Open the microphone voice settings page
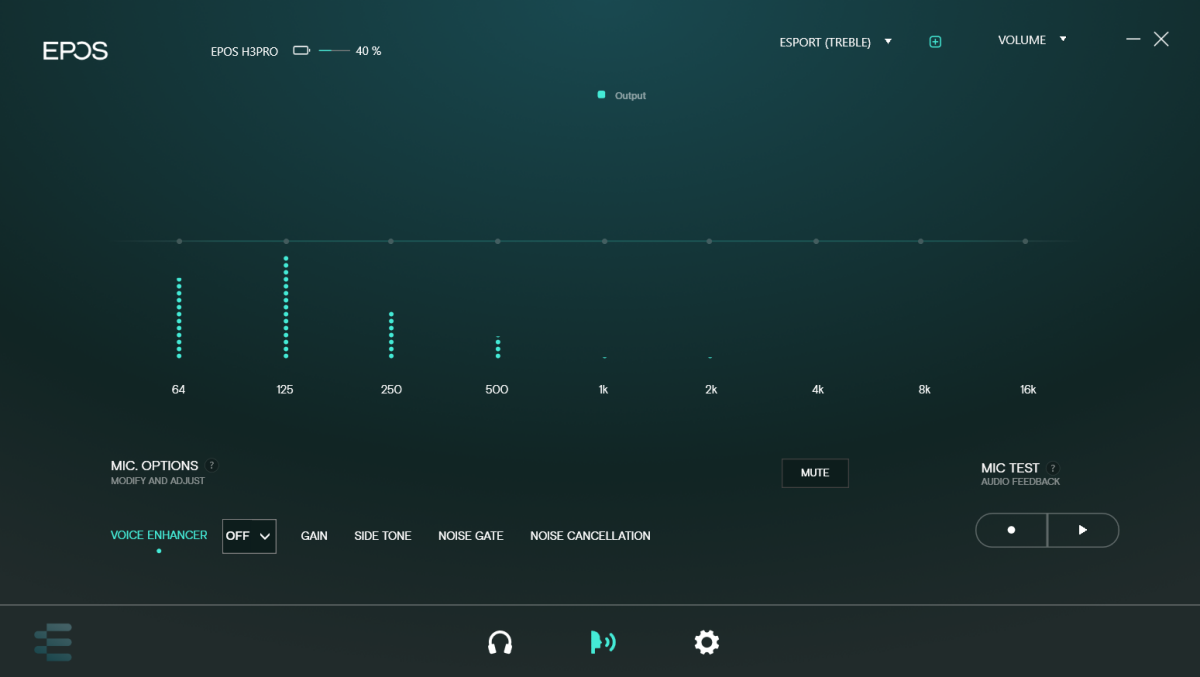The image size is (1200, 677). 602,642
